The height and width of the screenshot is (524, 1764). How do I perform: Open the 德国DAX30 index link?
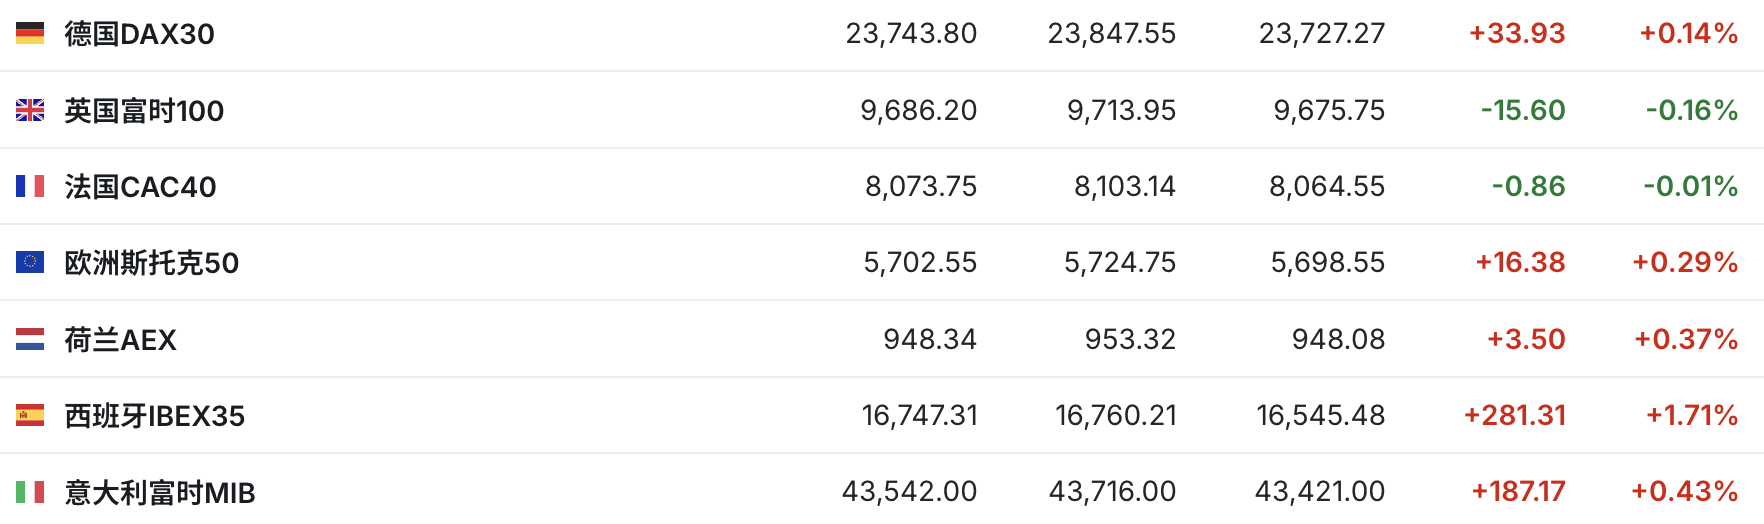[139, 34]
